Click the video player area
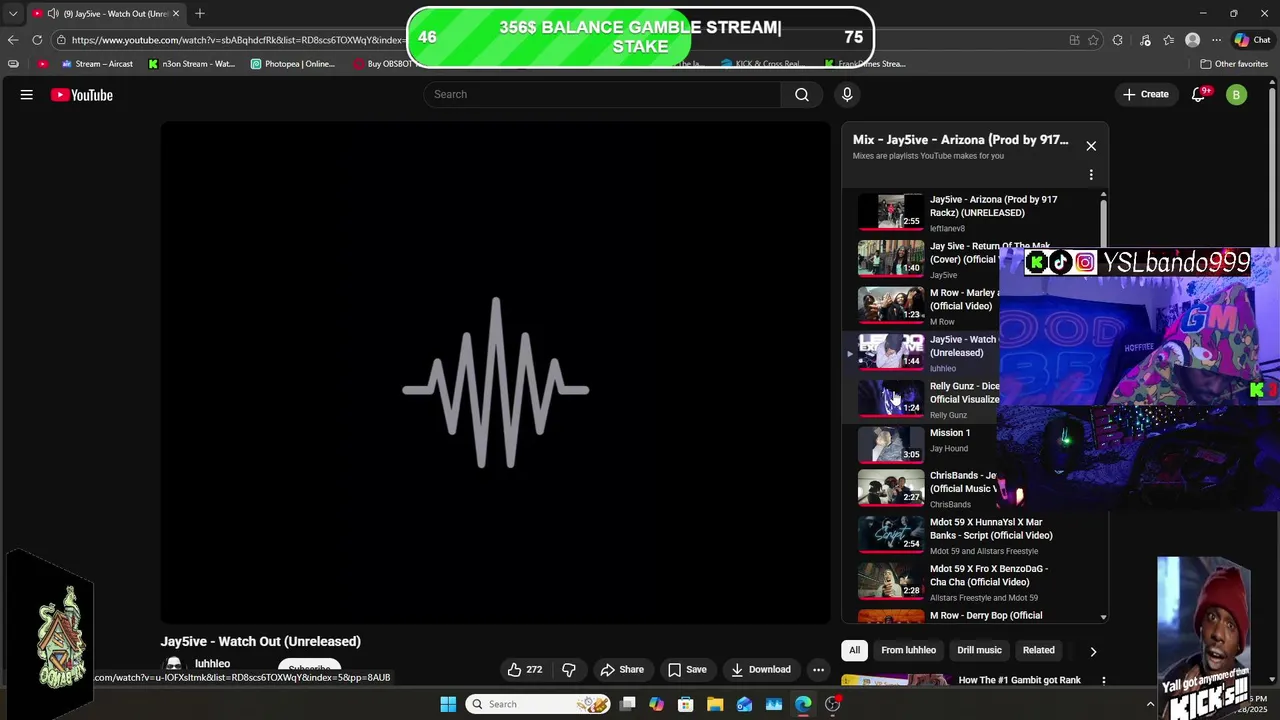Viewport: 1280px width, 720px height. (495, 373)
